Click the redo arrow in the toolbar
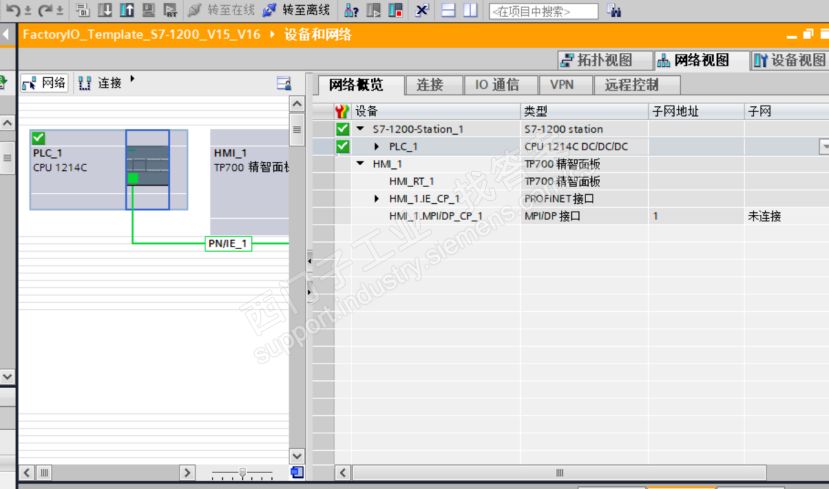Image resolution: width=829 pixels, height=489 pixels. (x=45, y=10)
